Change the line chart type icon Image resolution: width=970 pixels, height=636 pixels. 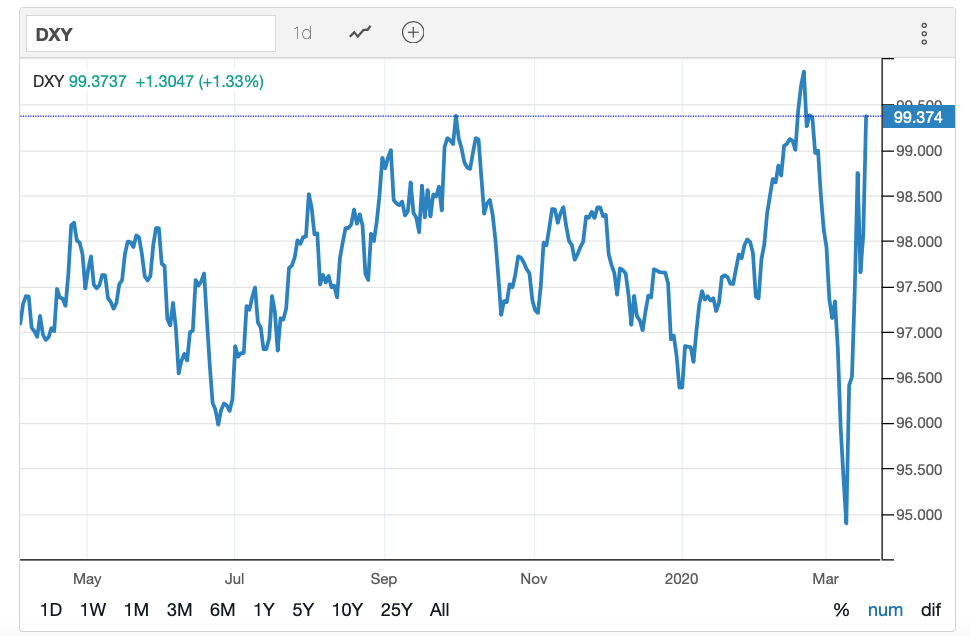pyautogui.click(x=360, y=33)
